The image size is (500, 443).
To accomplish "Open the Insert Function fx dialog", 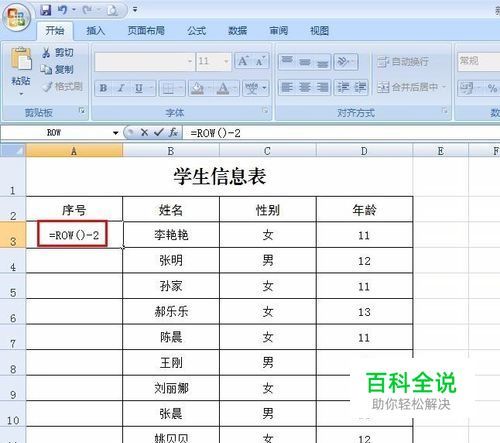I will pos(173,133).
